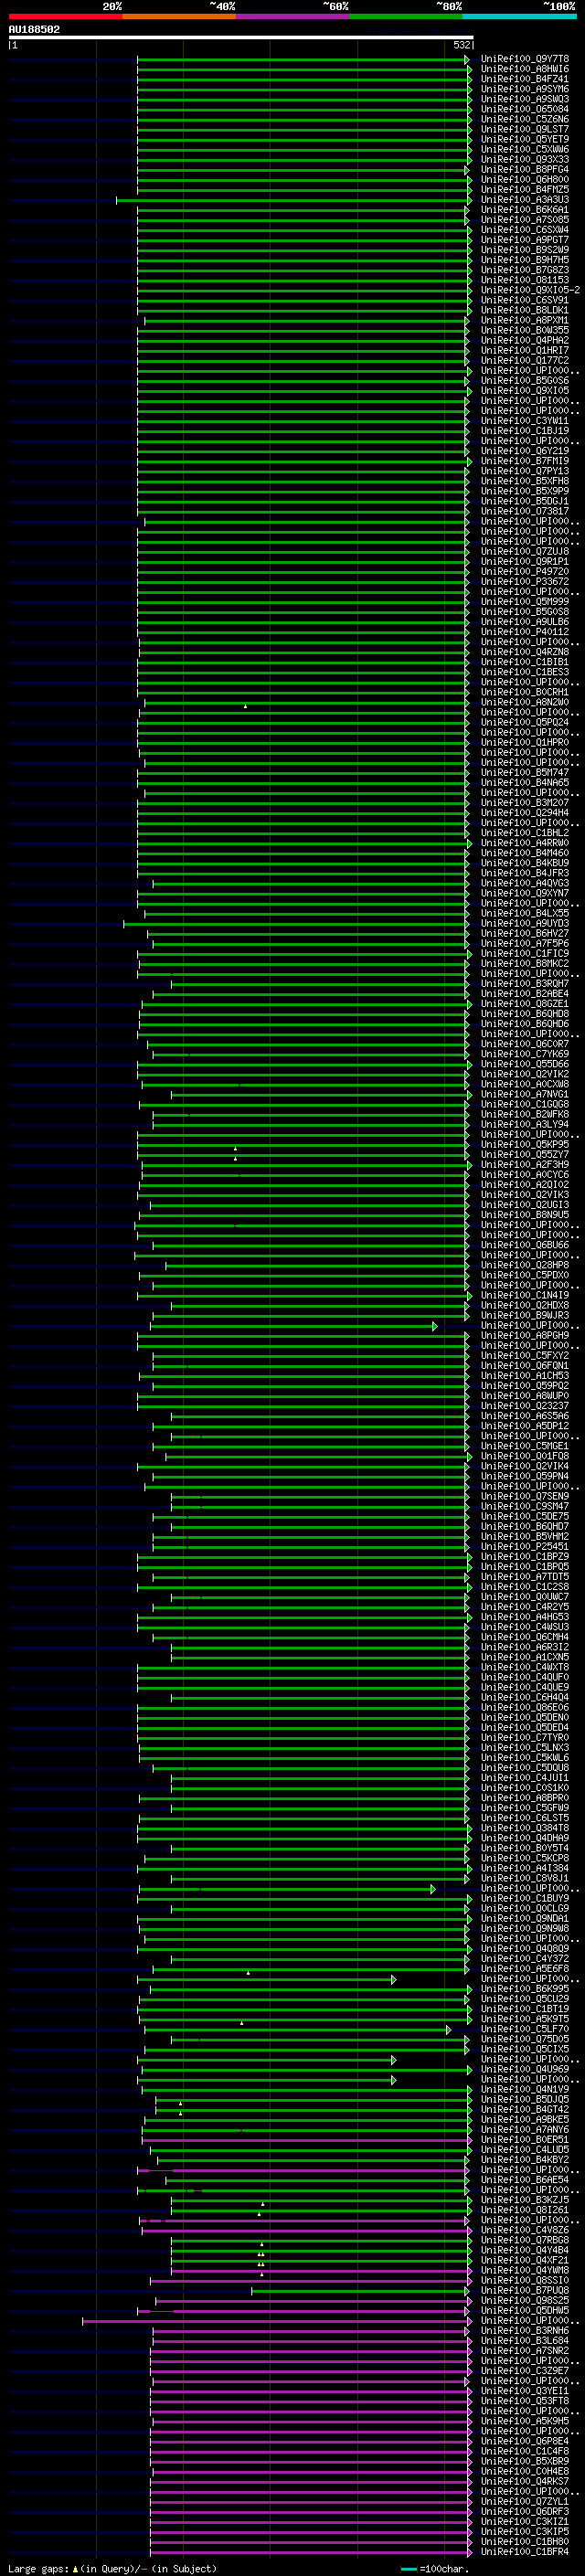Select hit label UniRef100_Q6Y219
The width and height of the screenshot is (585, 2576).
coord(525,451)
